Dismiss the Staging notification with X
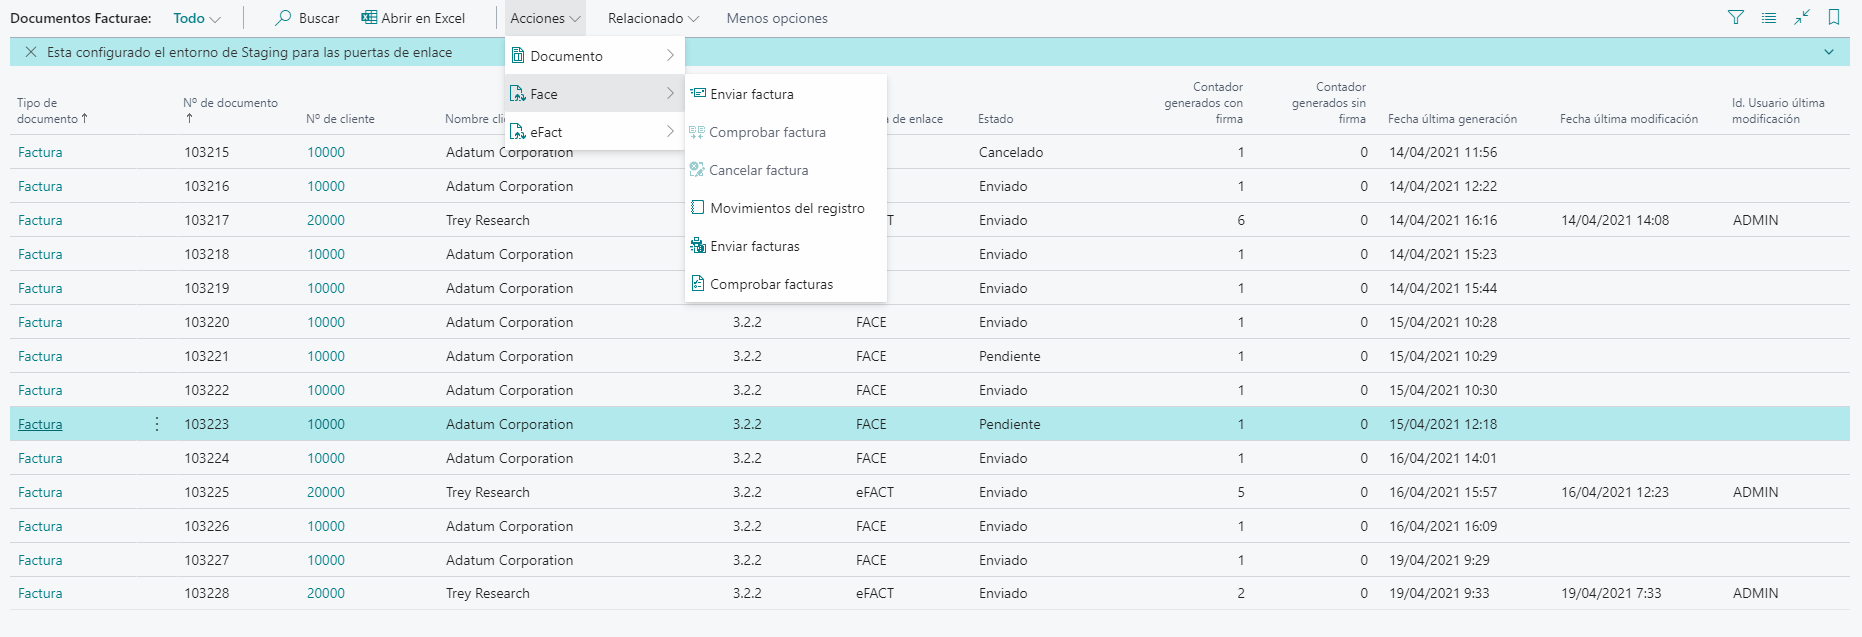The image size is (1862, 637). click(x=31, y=52)
